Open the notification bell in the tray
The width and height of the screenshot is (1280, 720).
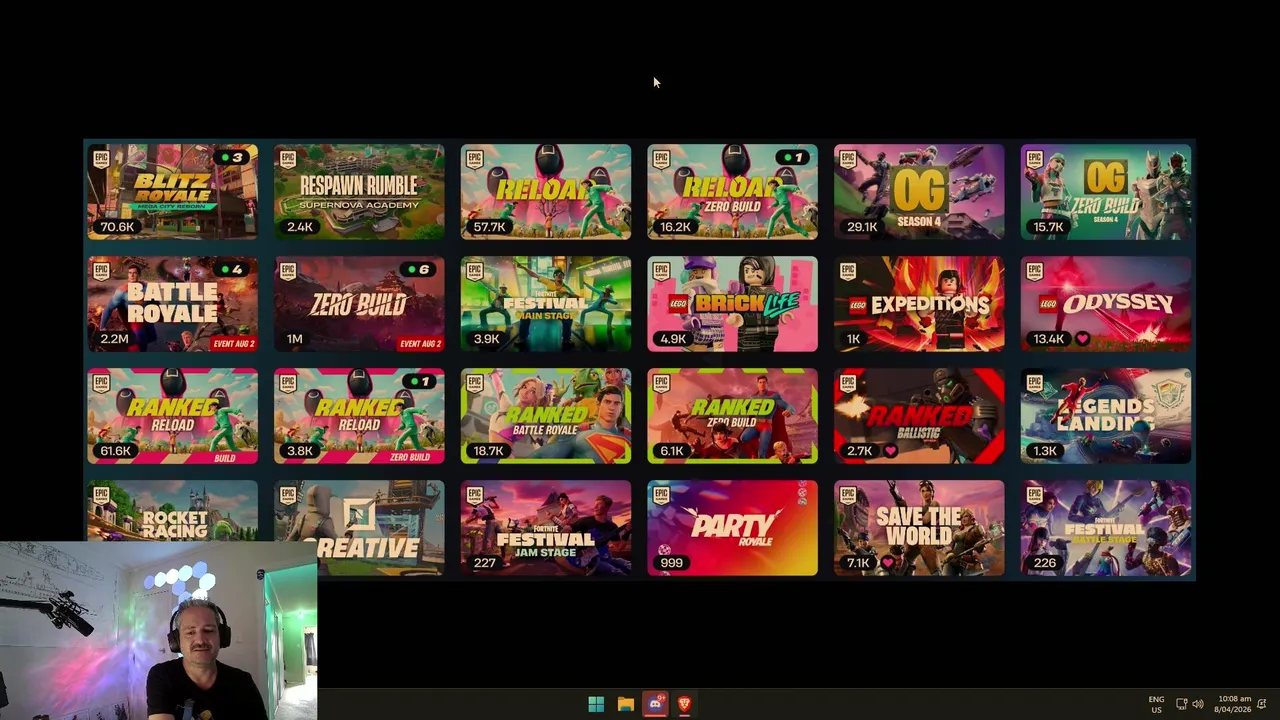coord(1262,704)
